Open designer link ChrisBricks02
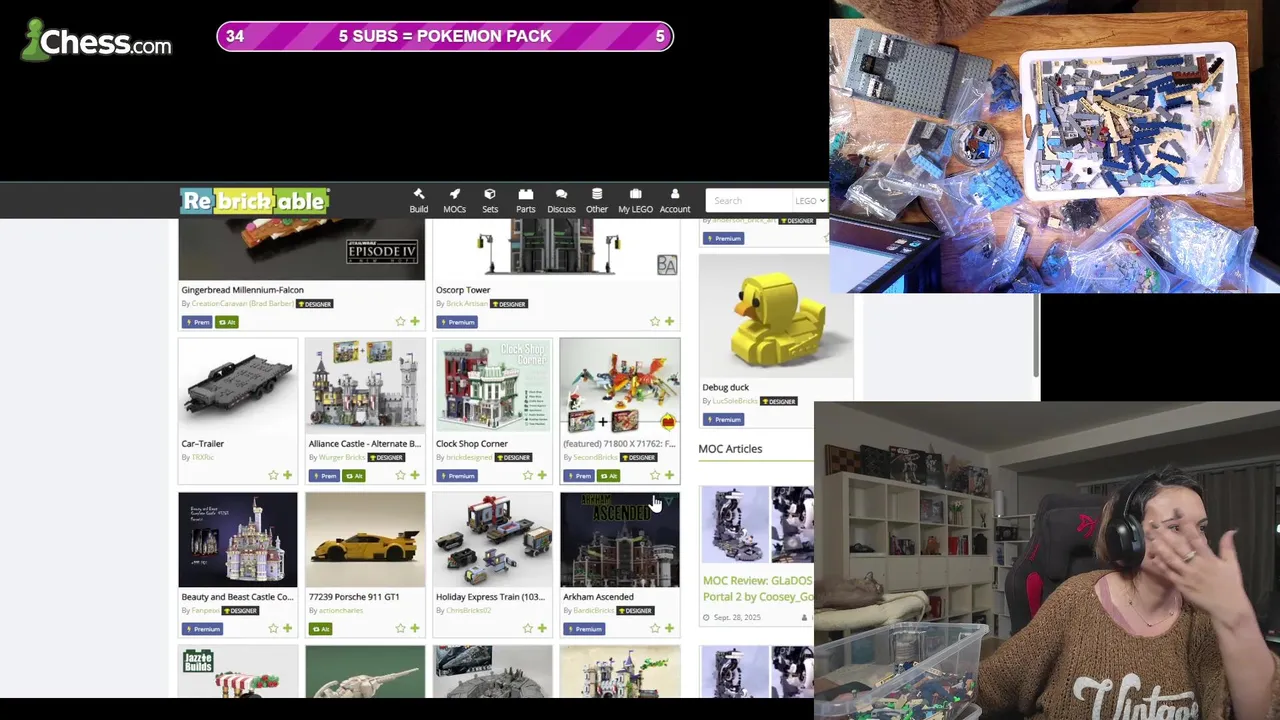The height and width of the screenshot is (720, 1280). click(x=468, y=610)
